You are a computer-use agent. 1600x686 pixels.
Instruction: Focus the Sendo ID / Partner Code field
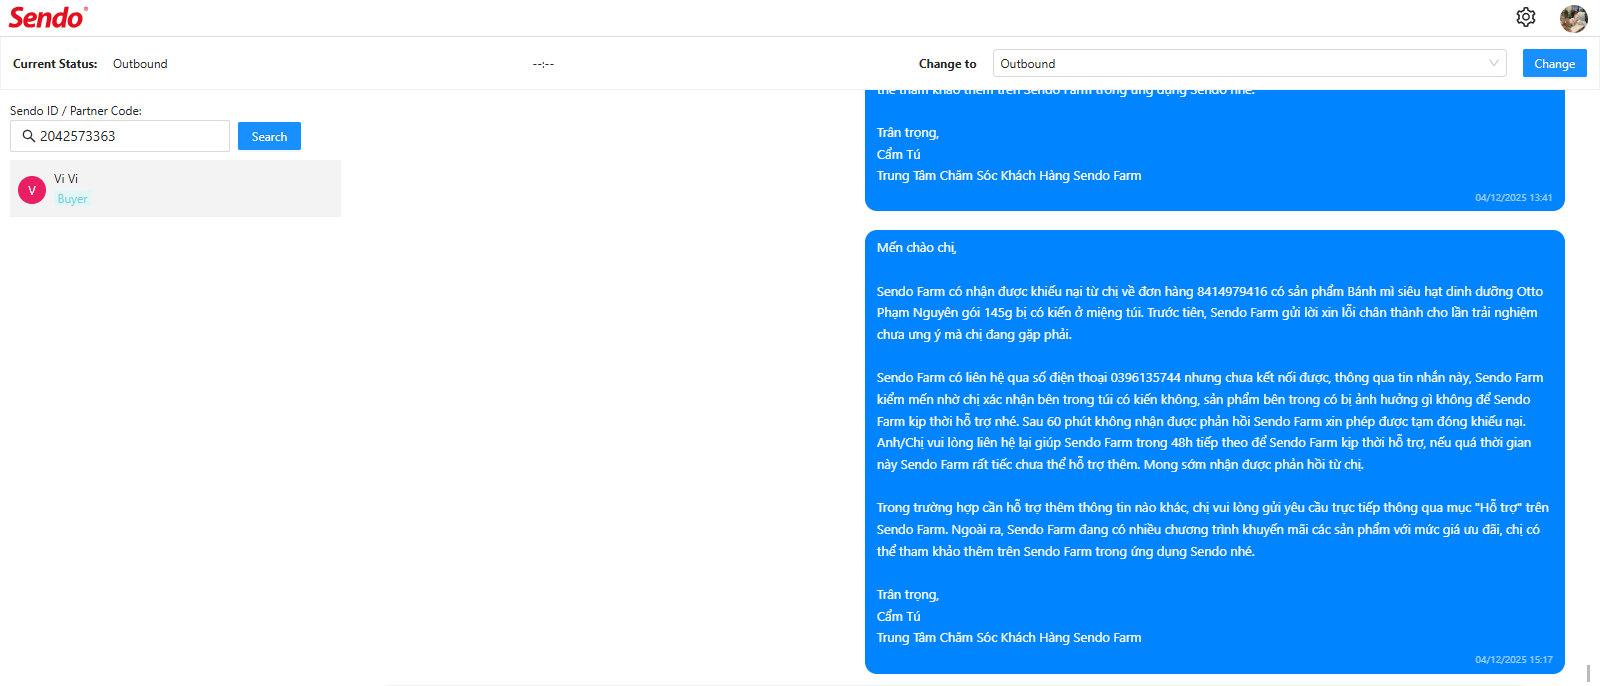120,136
